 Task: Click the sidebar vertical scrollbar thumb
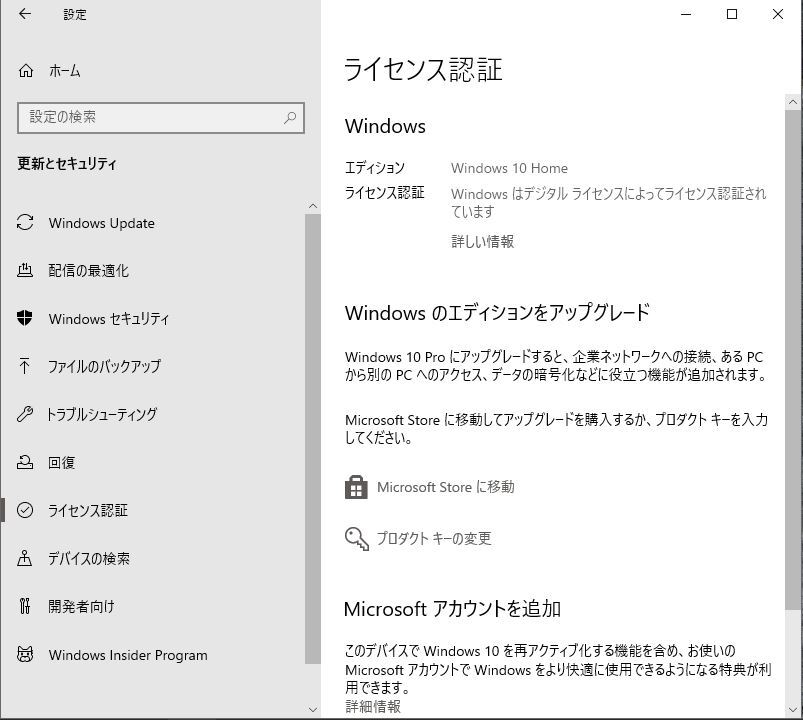tap(313, 438)
